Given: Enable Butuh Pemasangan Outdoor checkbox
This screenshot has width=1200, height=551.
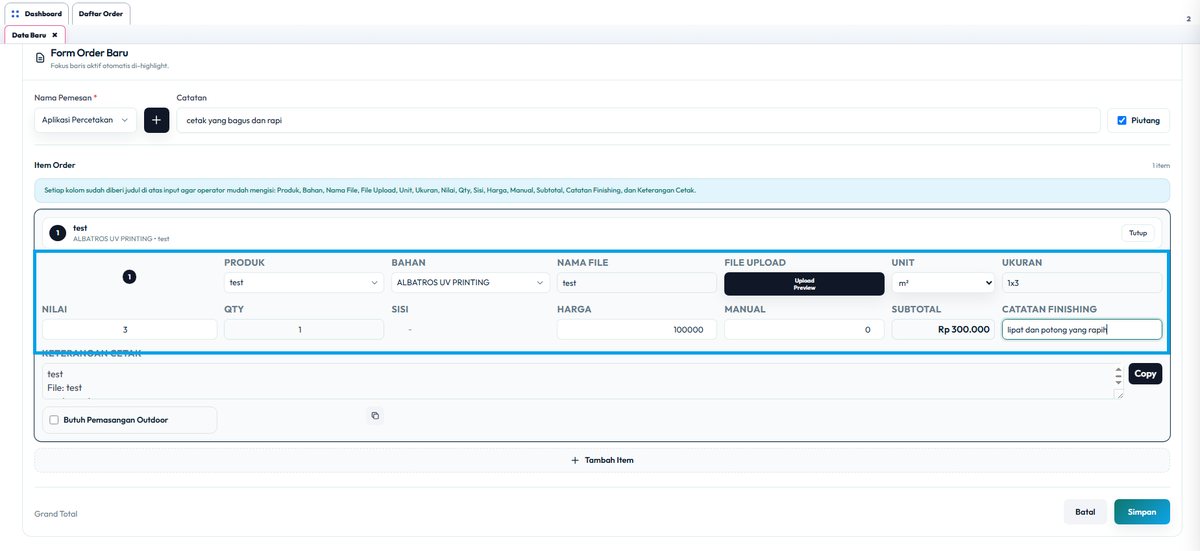Looking at the screenshot, I should click(54, 420).
